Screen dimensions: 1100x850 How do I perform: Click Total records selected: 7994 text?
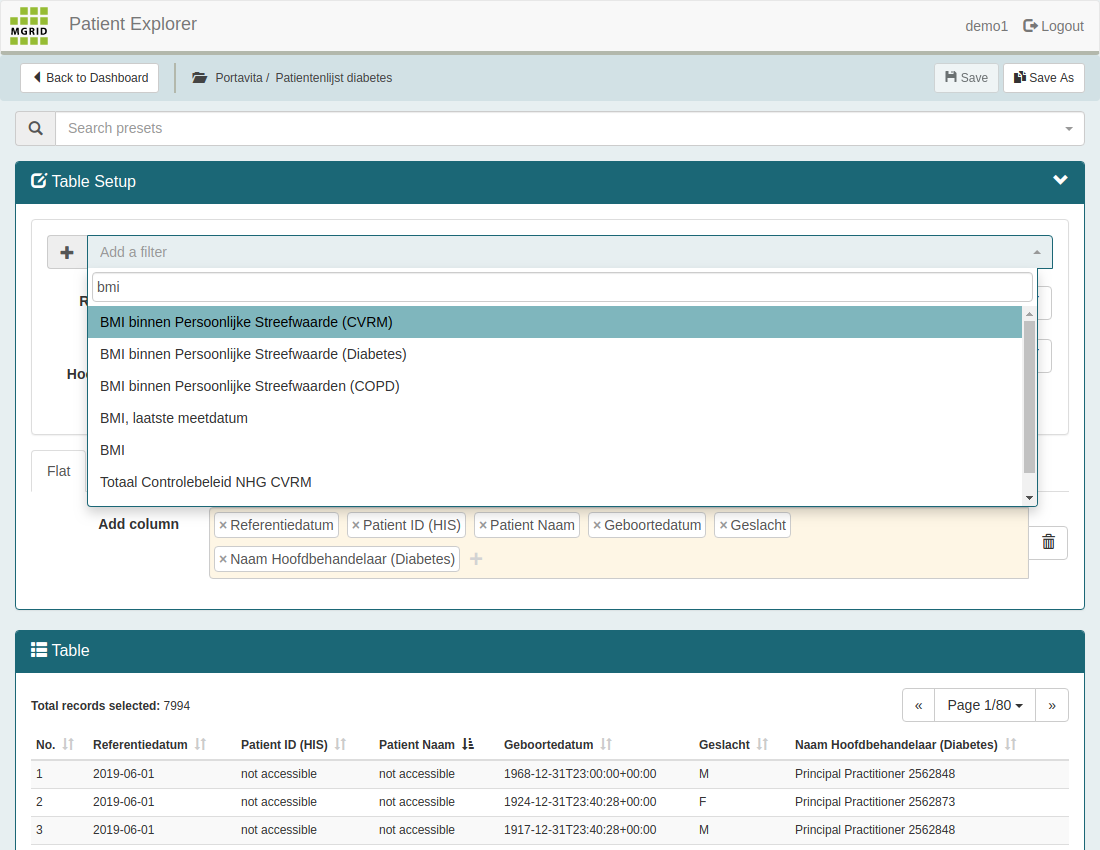(110, 706)
